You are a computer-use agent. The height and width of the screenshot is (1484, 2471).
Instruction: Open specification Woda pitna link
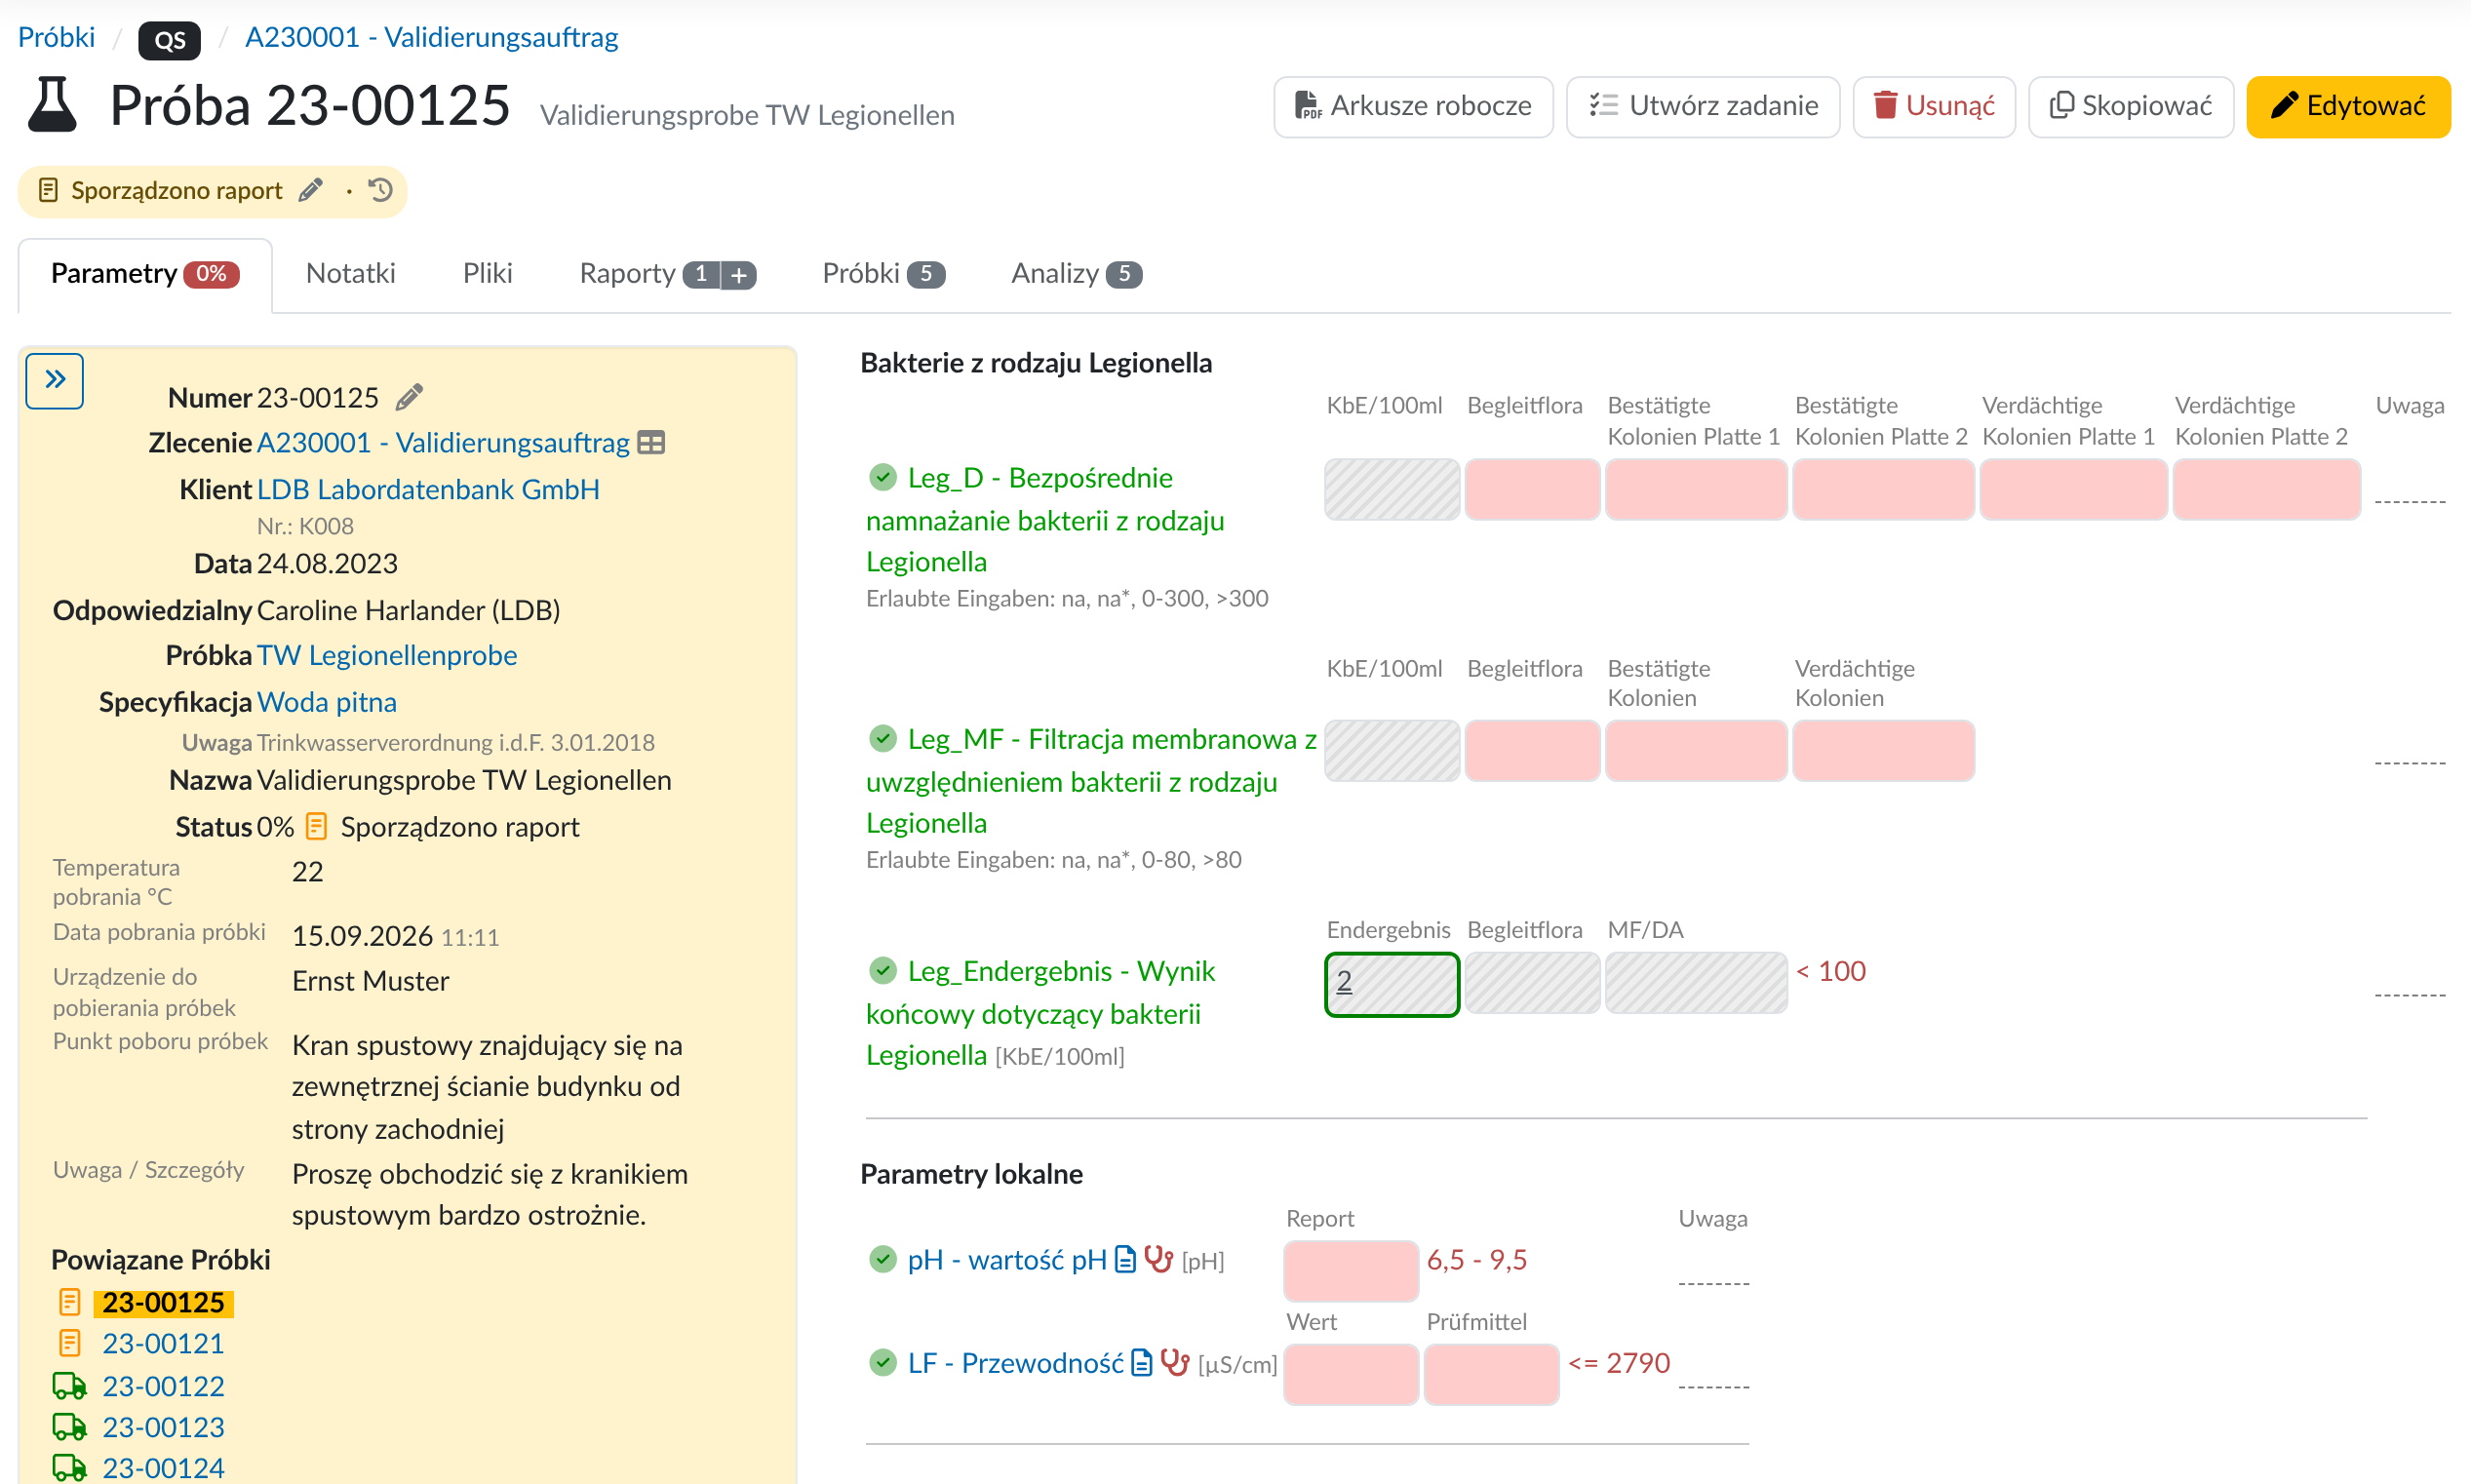tap(327, 703)
